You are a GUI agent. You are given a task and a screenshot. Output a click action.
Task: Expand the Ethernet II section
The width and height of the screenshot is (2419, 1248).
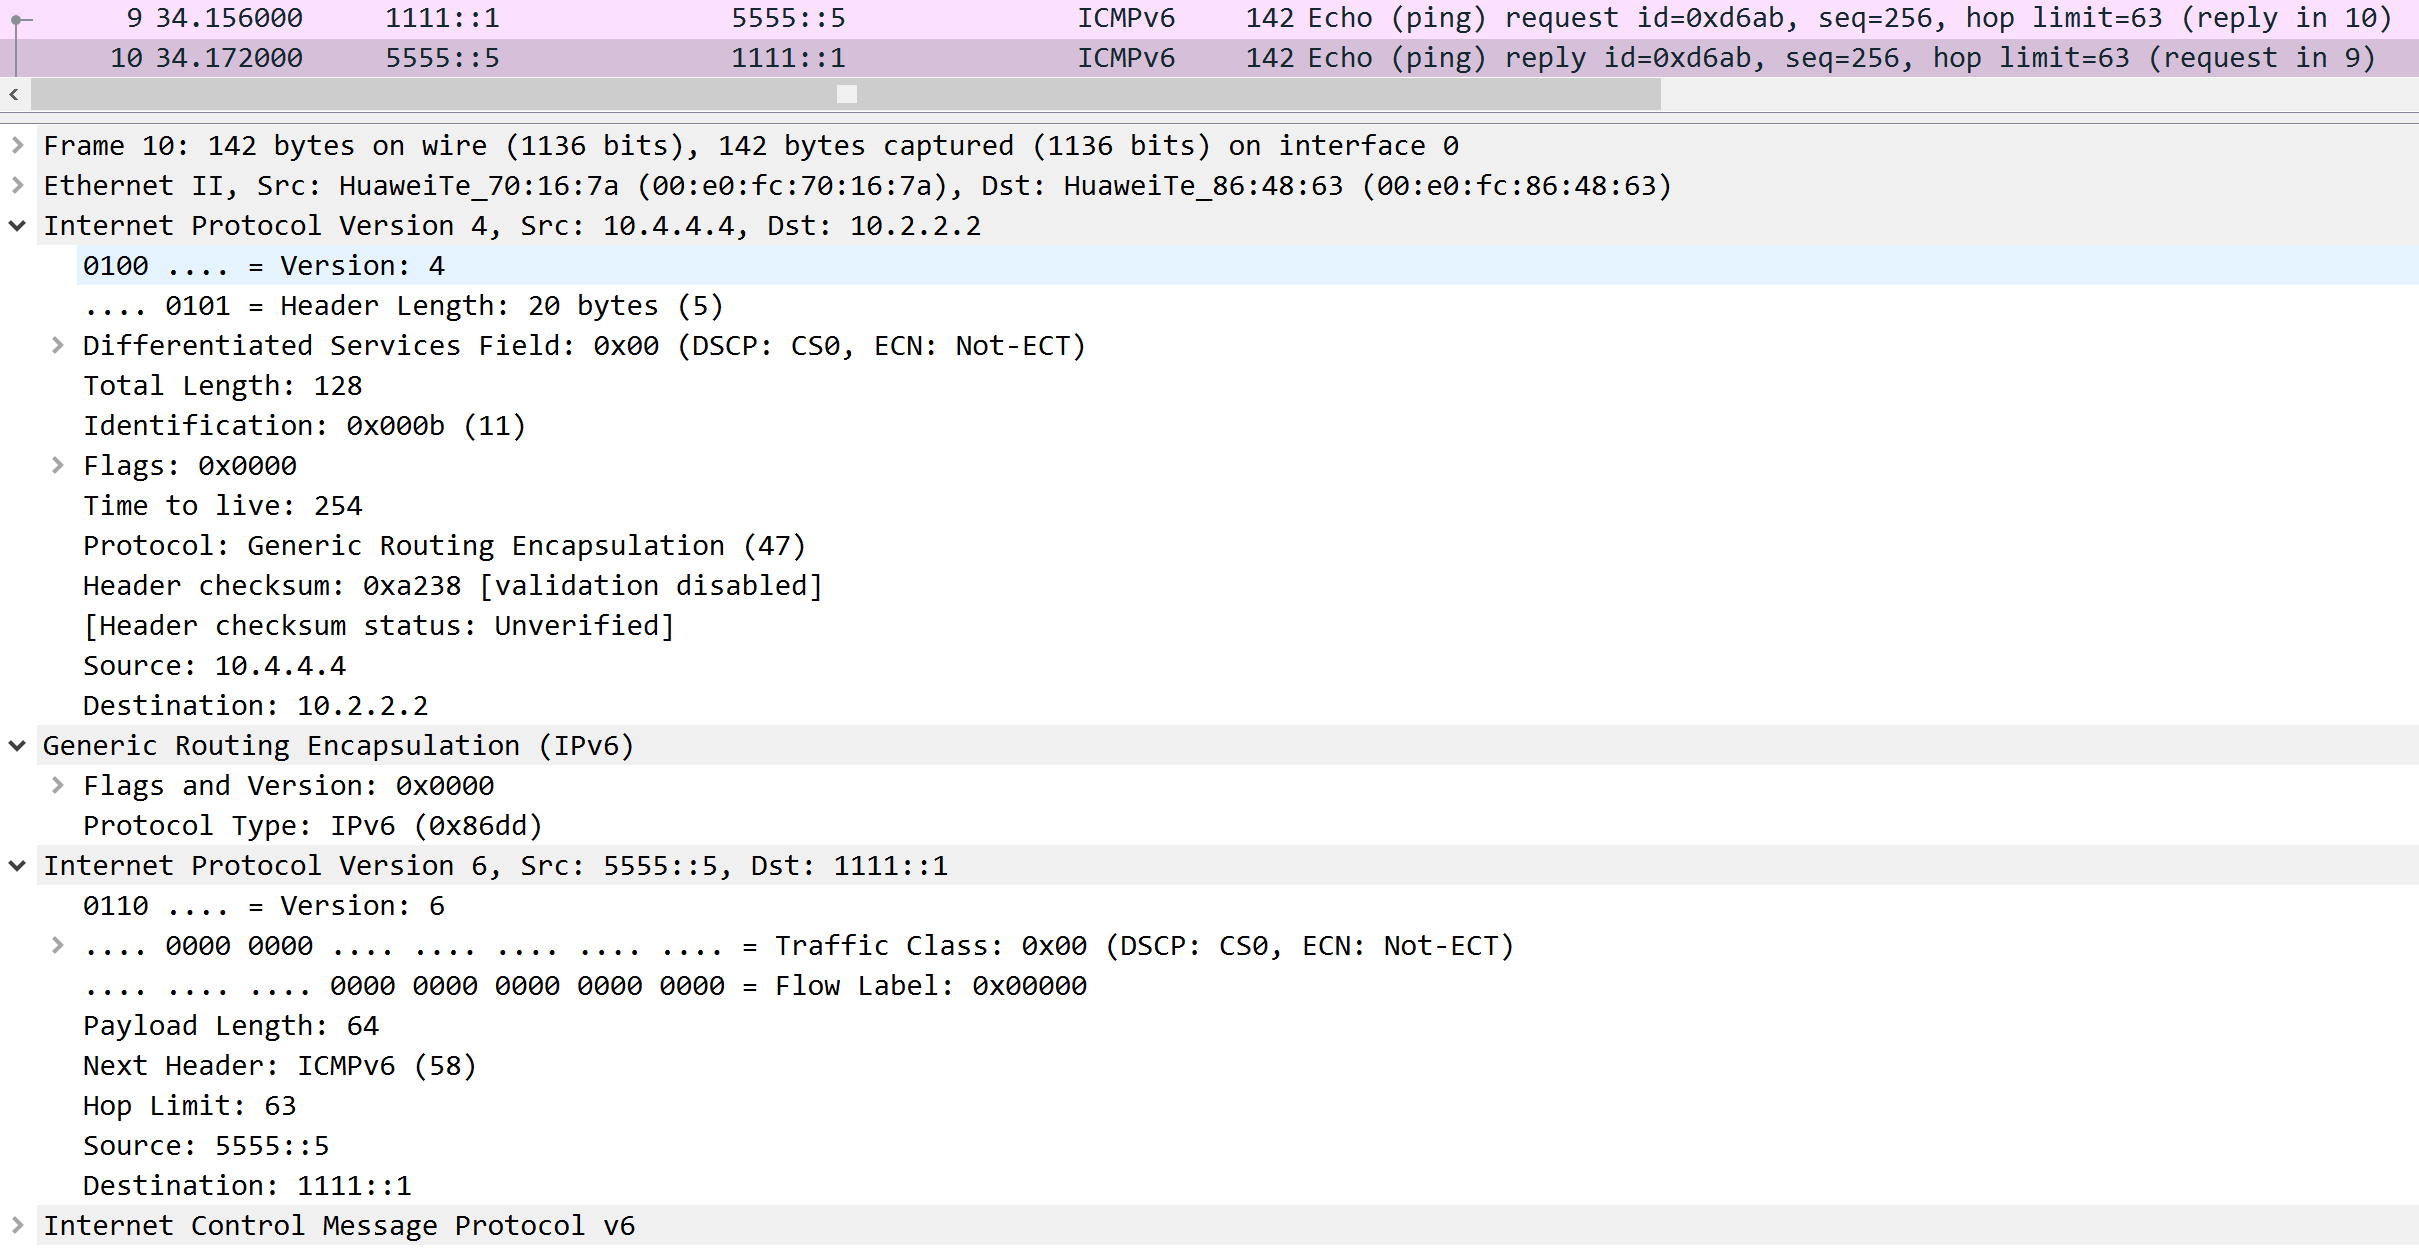17,186
